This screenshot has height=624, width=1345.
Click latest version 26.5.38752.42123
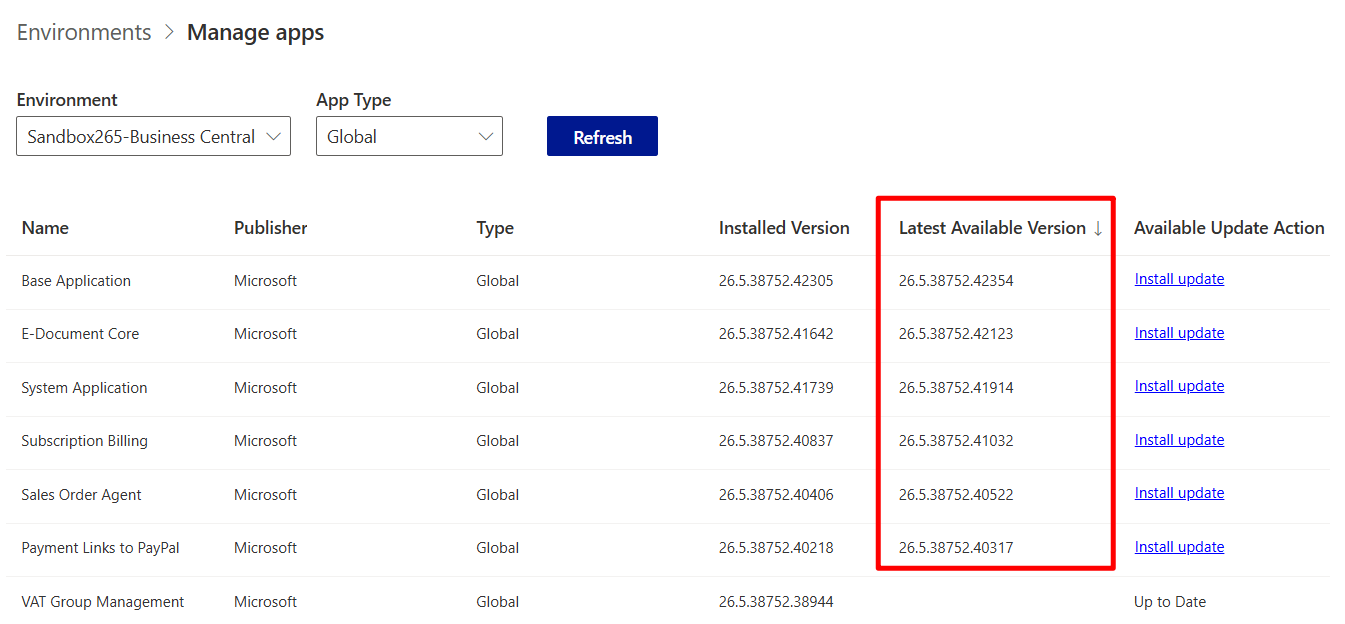[x=956, y=334]
